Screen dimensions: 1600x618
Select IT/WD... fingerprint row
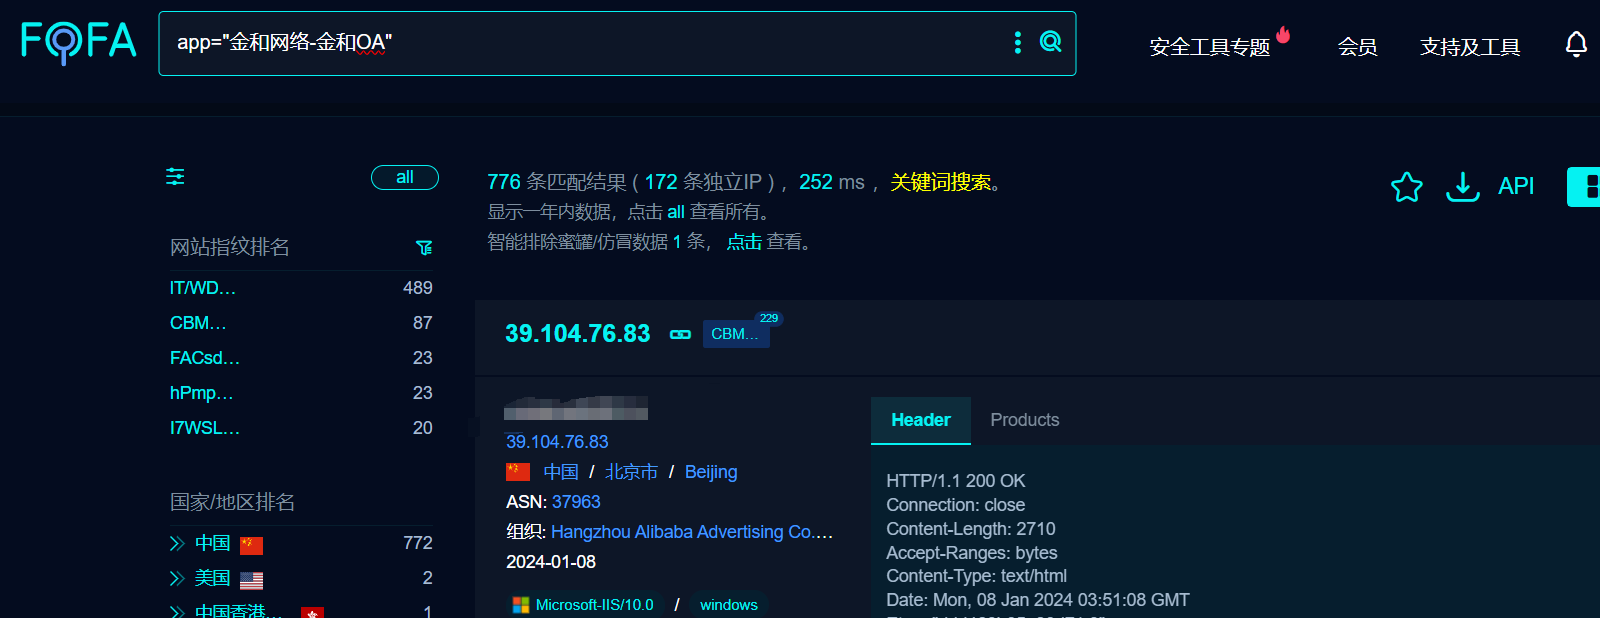click(x=301, y=288)
